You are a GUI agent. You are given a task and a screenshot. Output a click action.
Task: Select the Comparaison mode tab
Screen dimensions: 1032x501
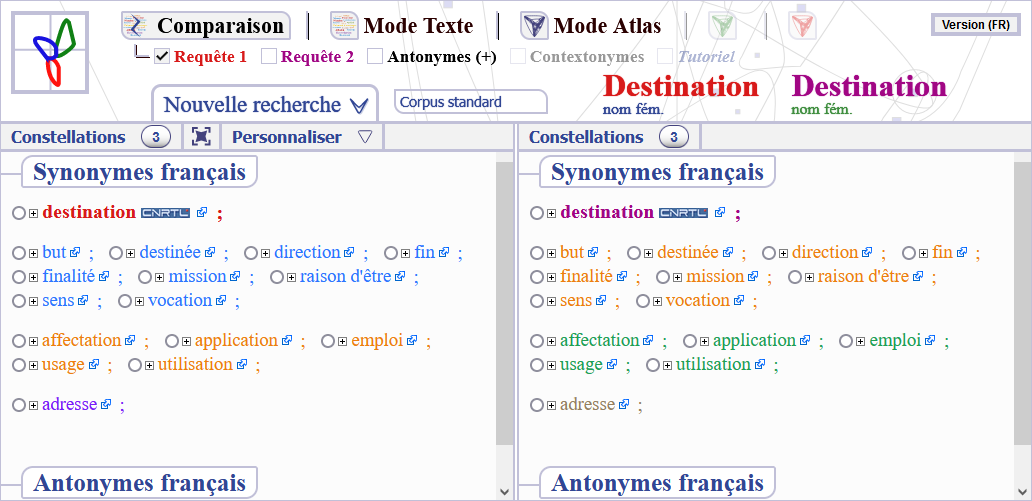tap(205, 26)
